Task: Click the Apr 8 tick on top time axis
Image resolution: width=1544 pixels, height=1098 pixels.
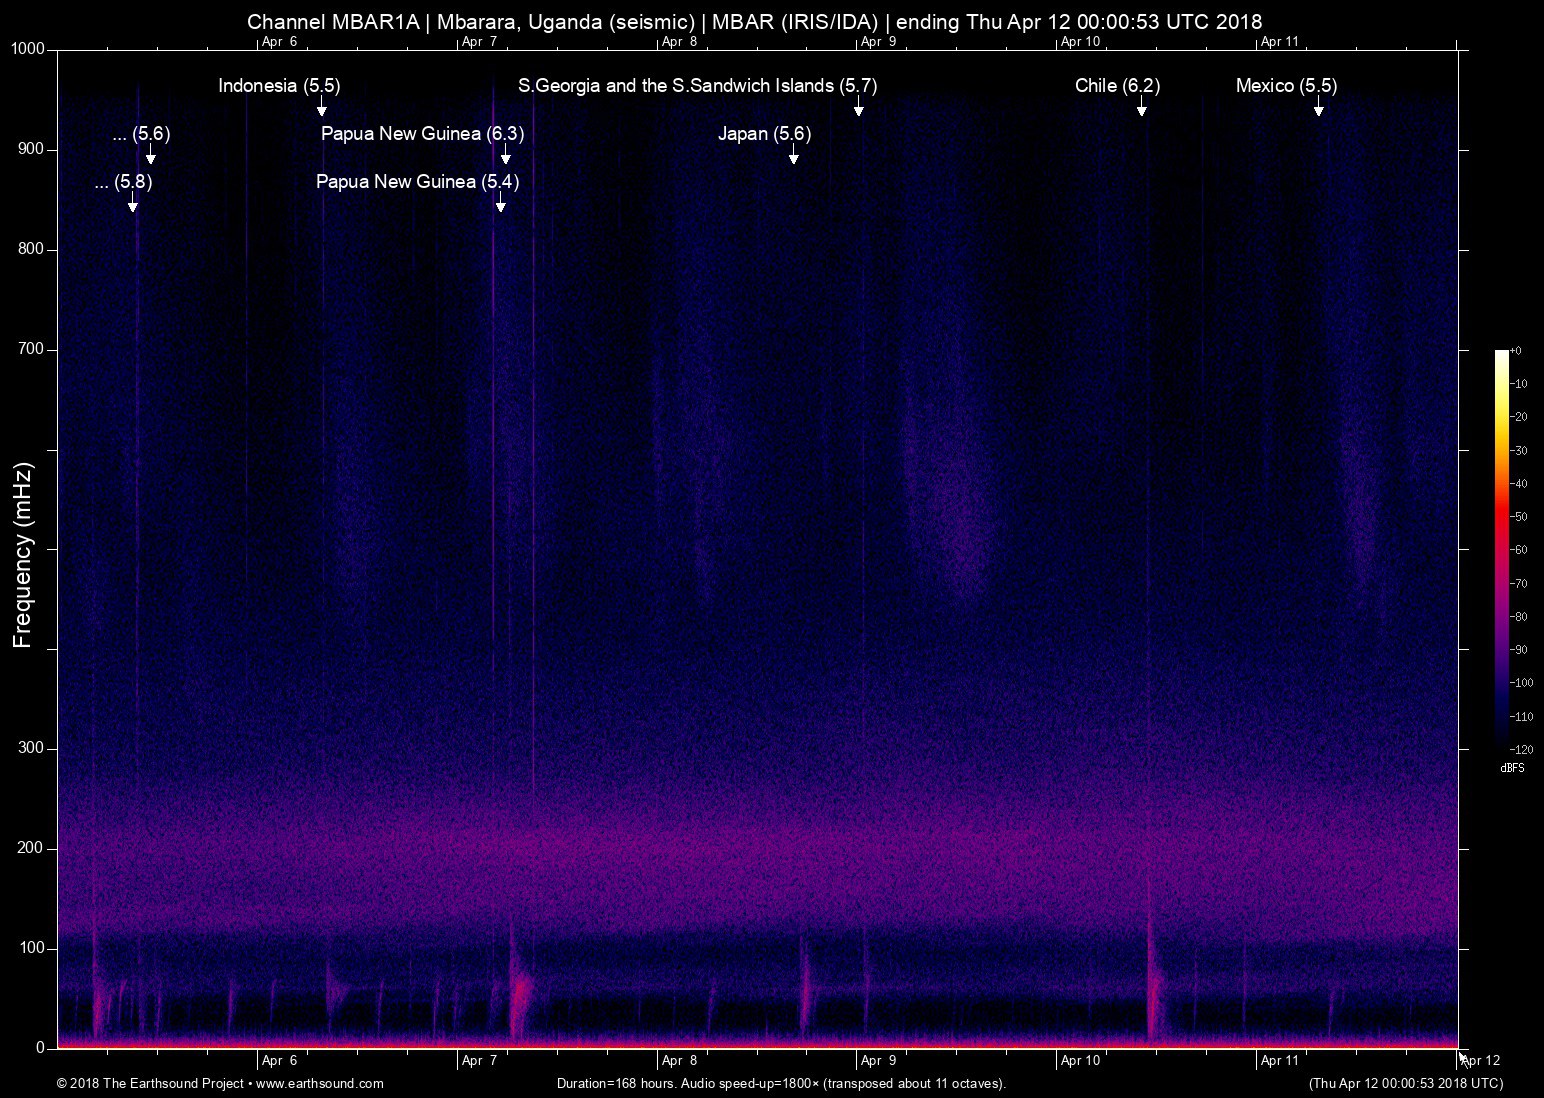Action: pyautogui.click(x=679, y=42)
